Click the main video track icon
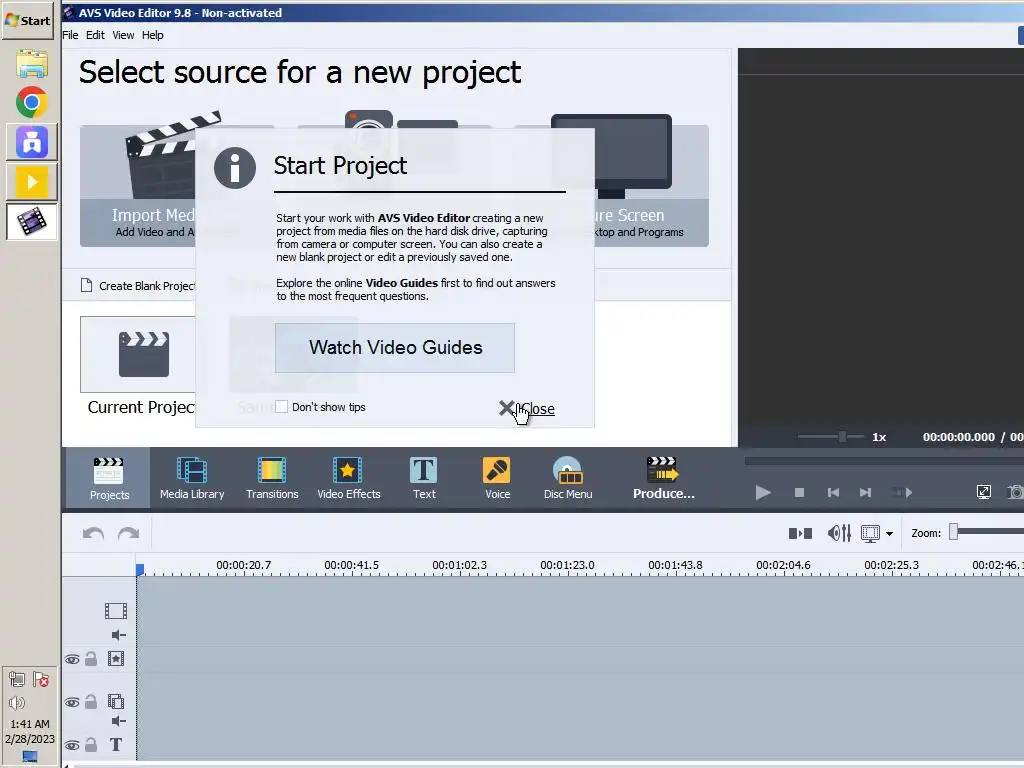 pyautogui.click(x=116, y=611)
